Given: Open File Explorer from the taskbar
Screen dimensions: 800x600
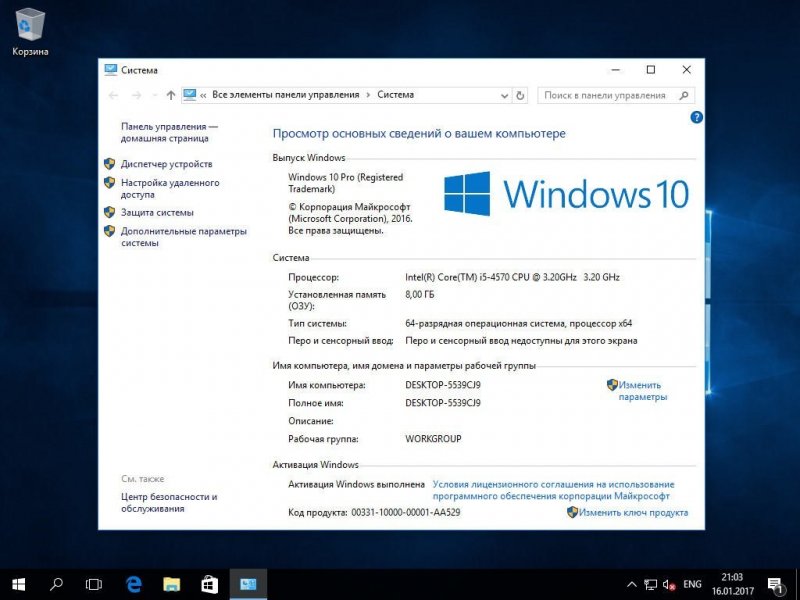Looking at the screenshot, I should [x=171, y=584].
